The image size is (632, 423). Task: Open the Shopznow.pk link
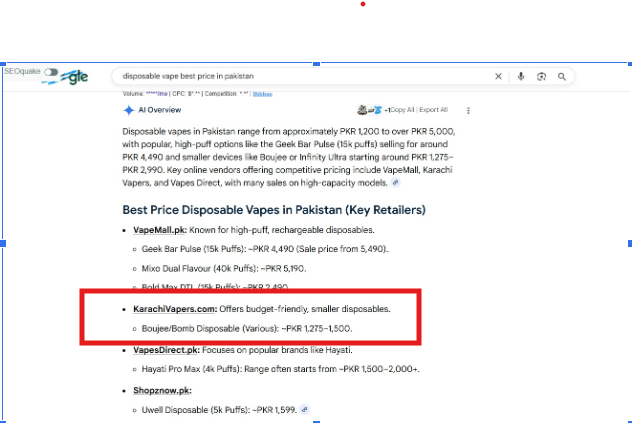[x=161, y=390]
